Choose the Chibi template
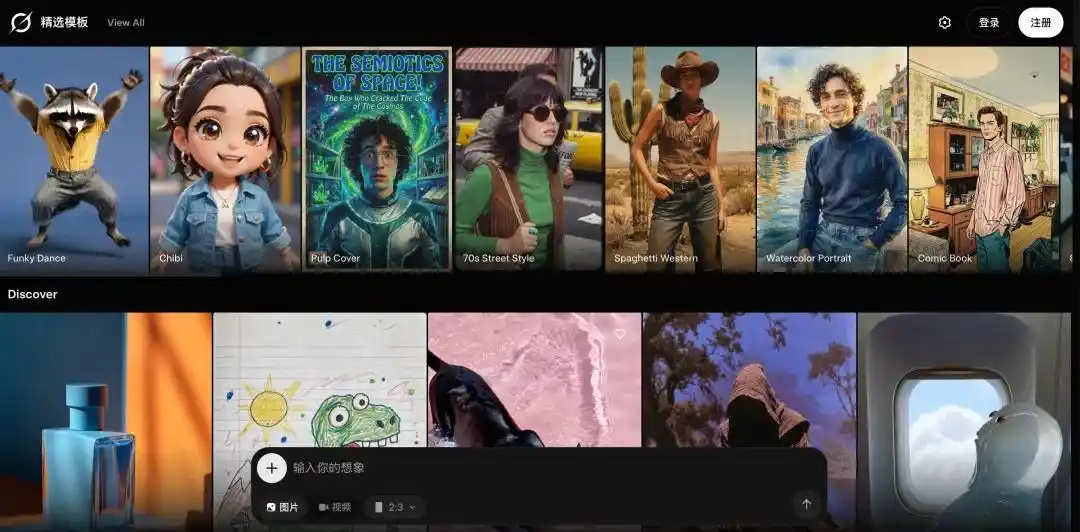 pos(225,160)
